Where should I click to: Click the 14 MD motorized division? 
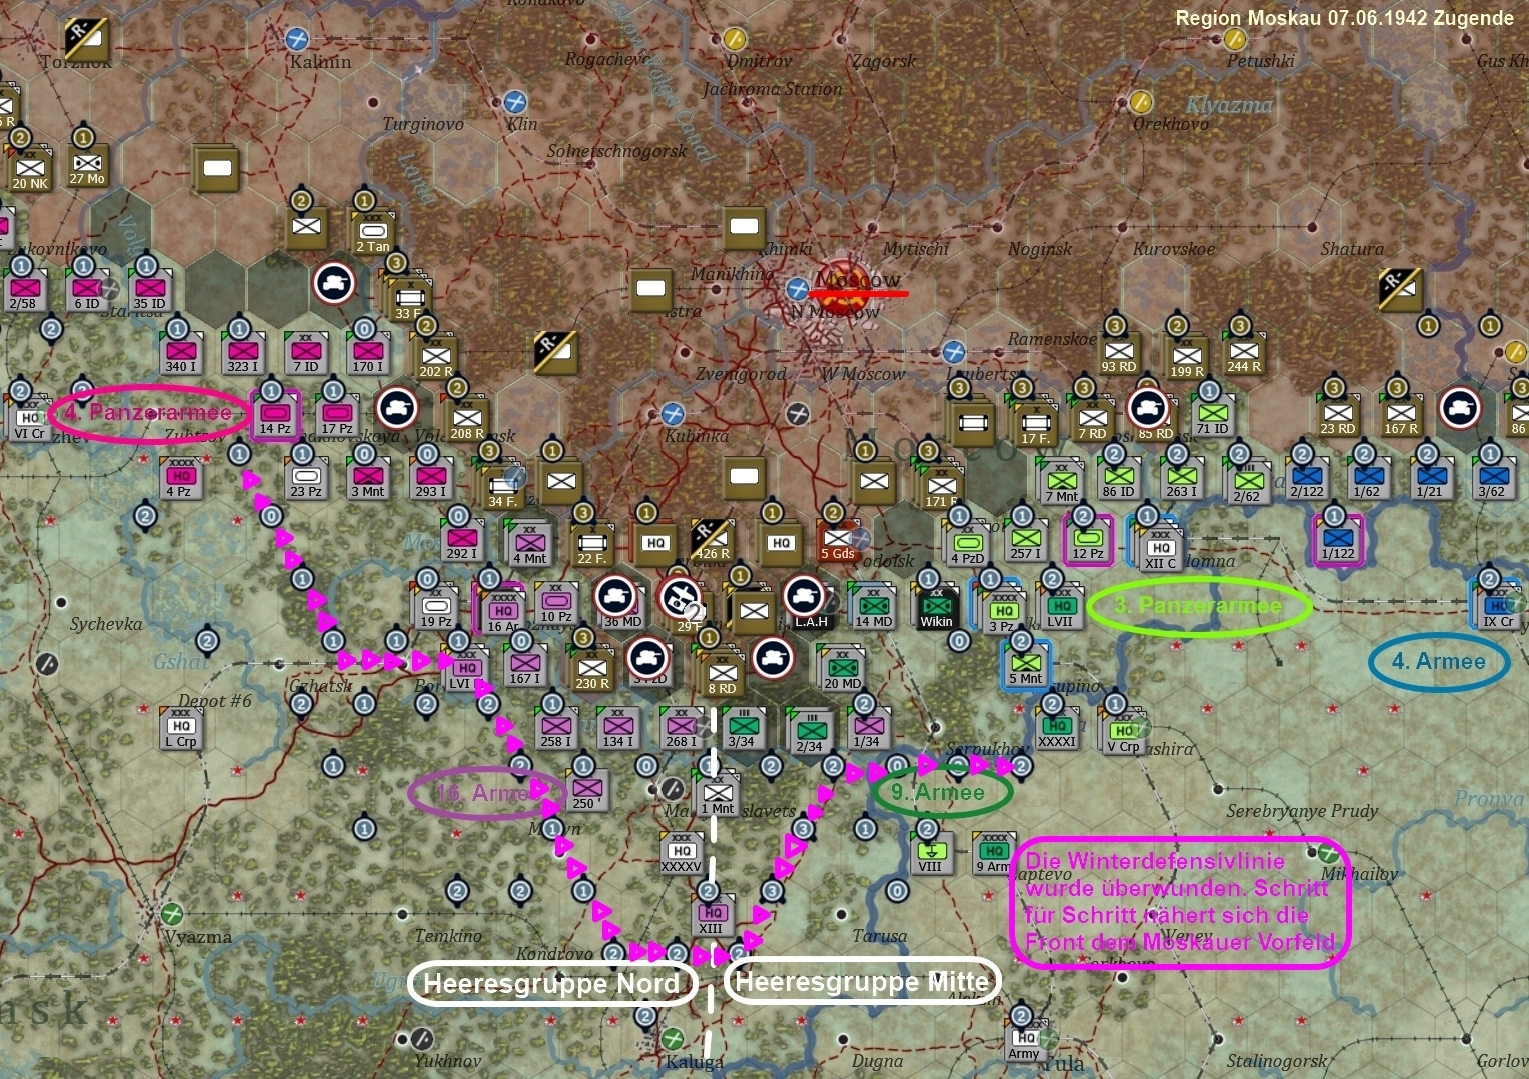(874, 607)
